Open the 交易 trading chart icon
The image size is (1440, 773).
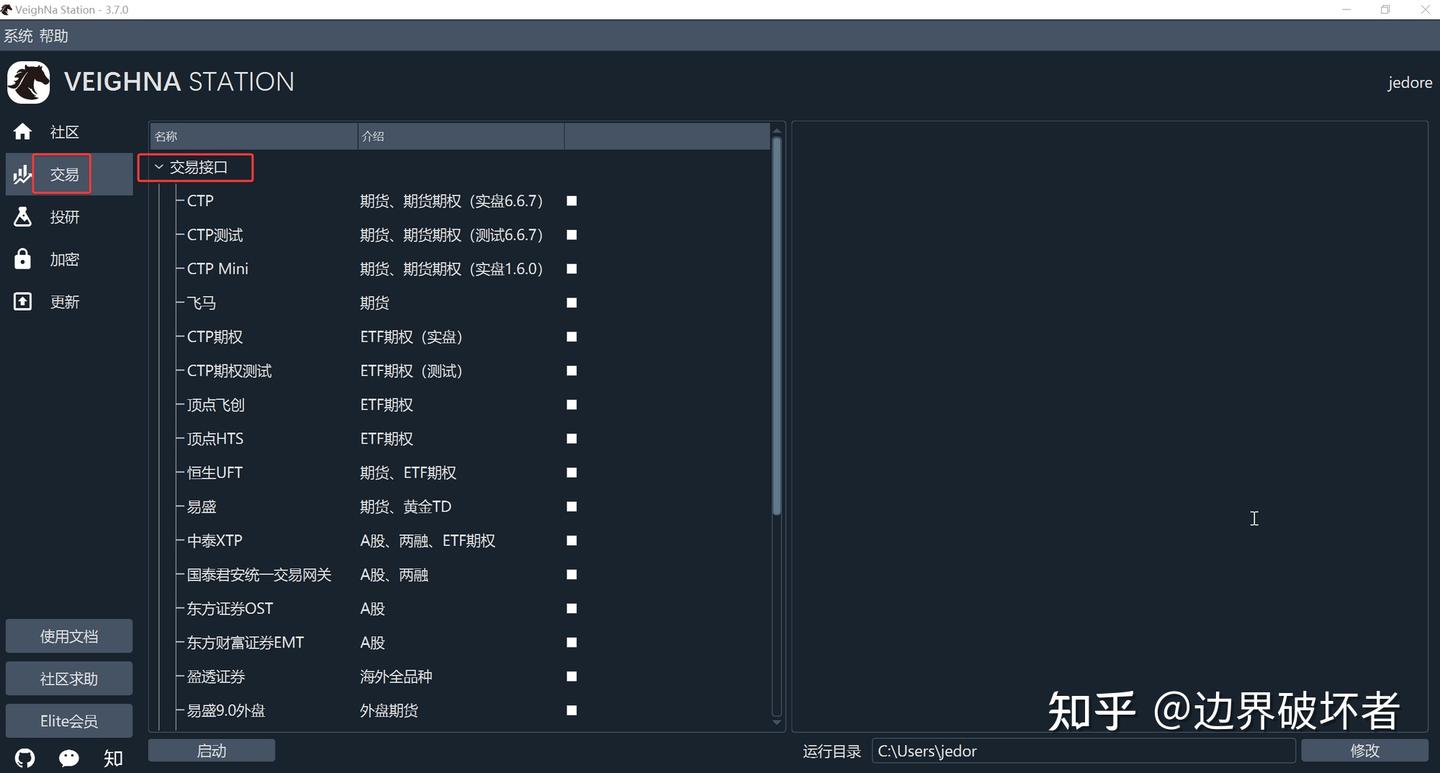coord(22,173)
